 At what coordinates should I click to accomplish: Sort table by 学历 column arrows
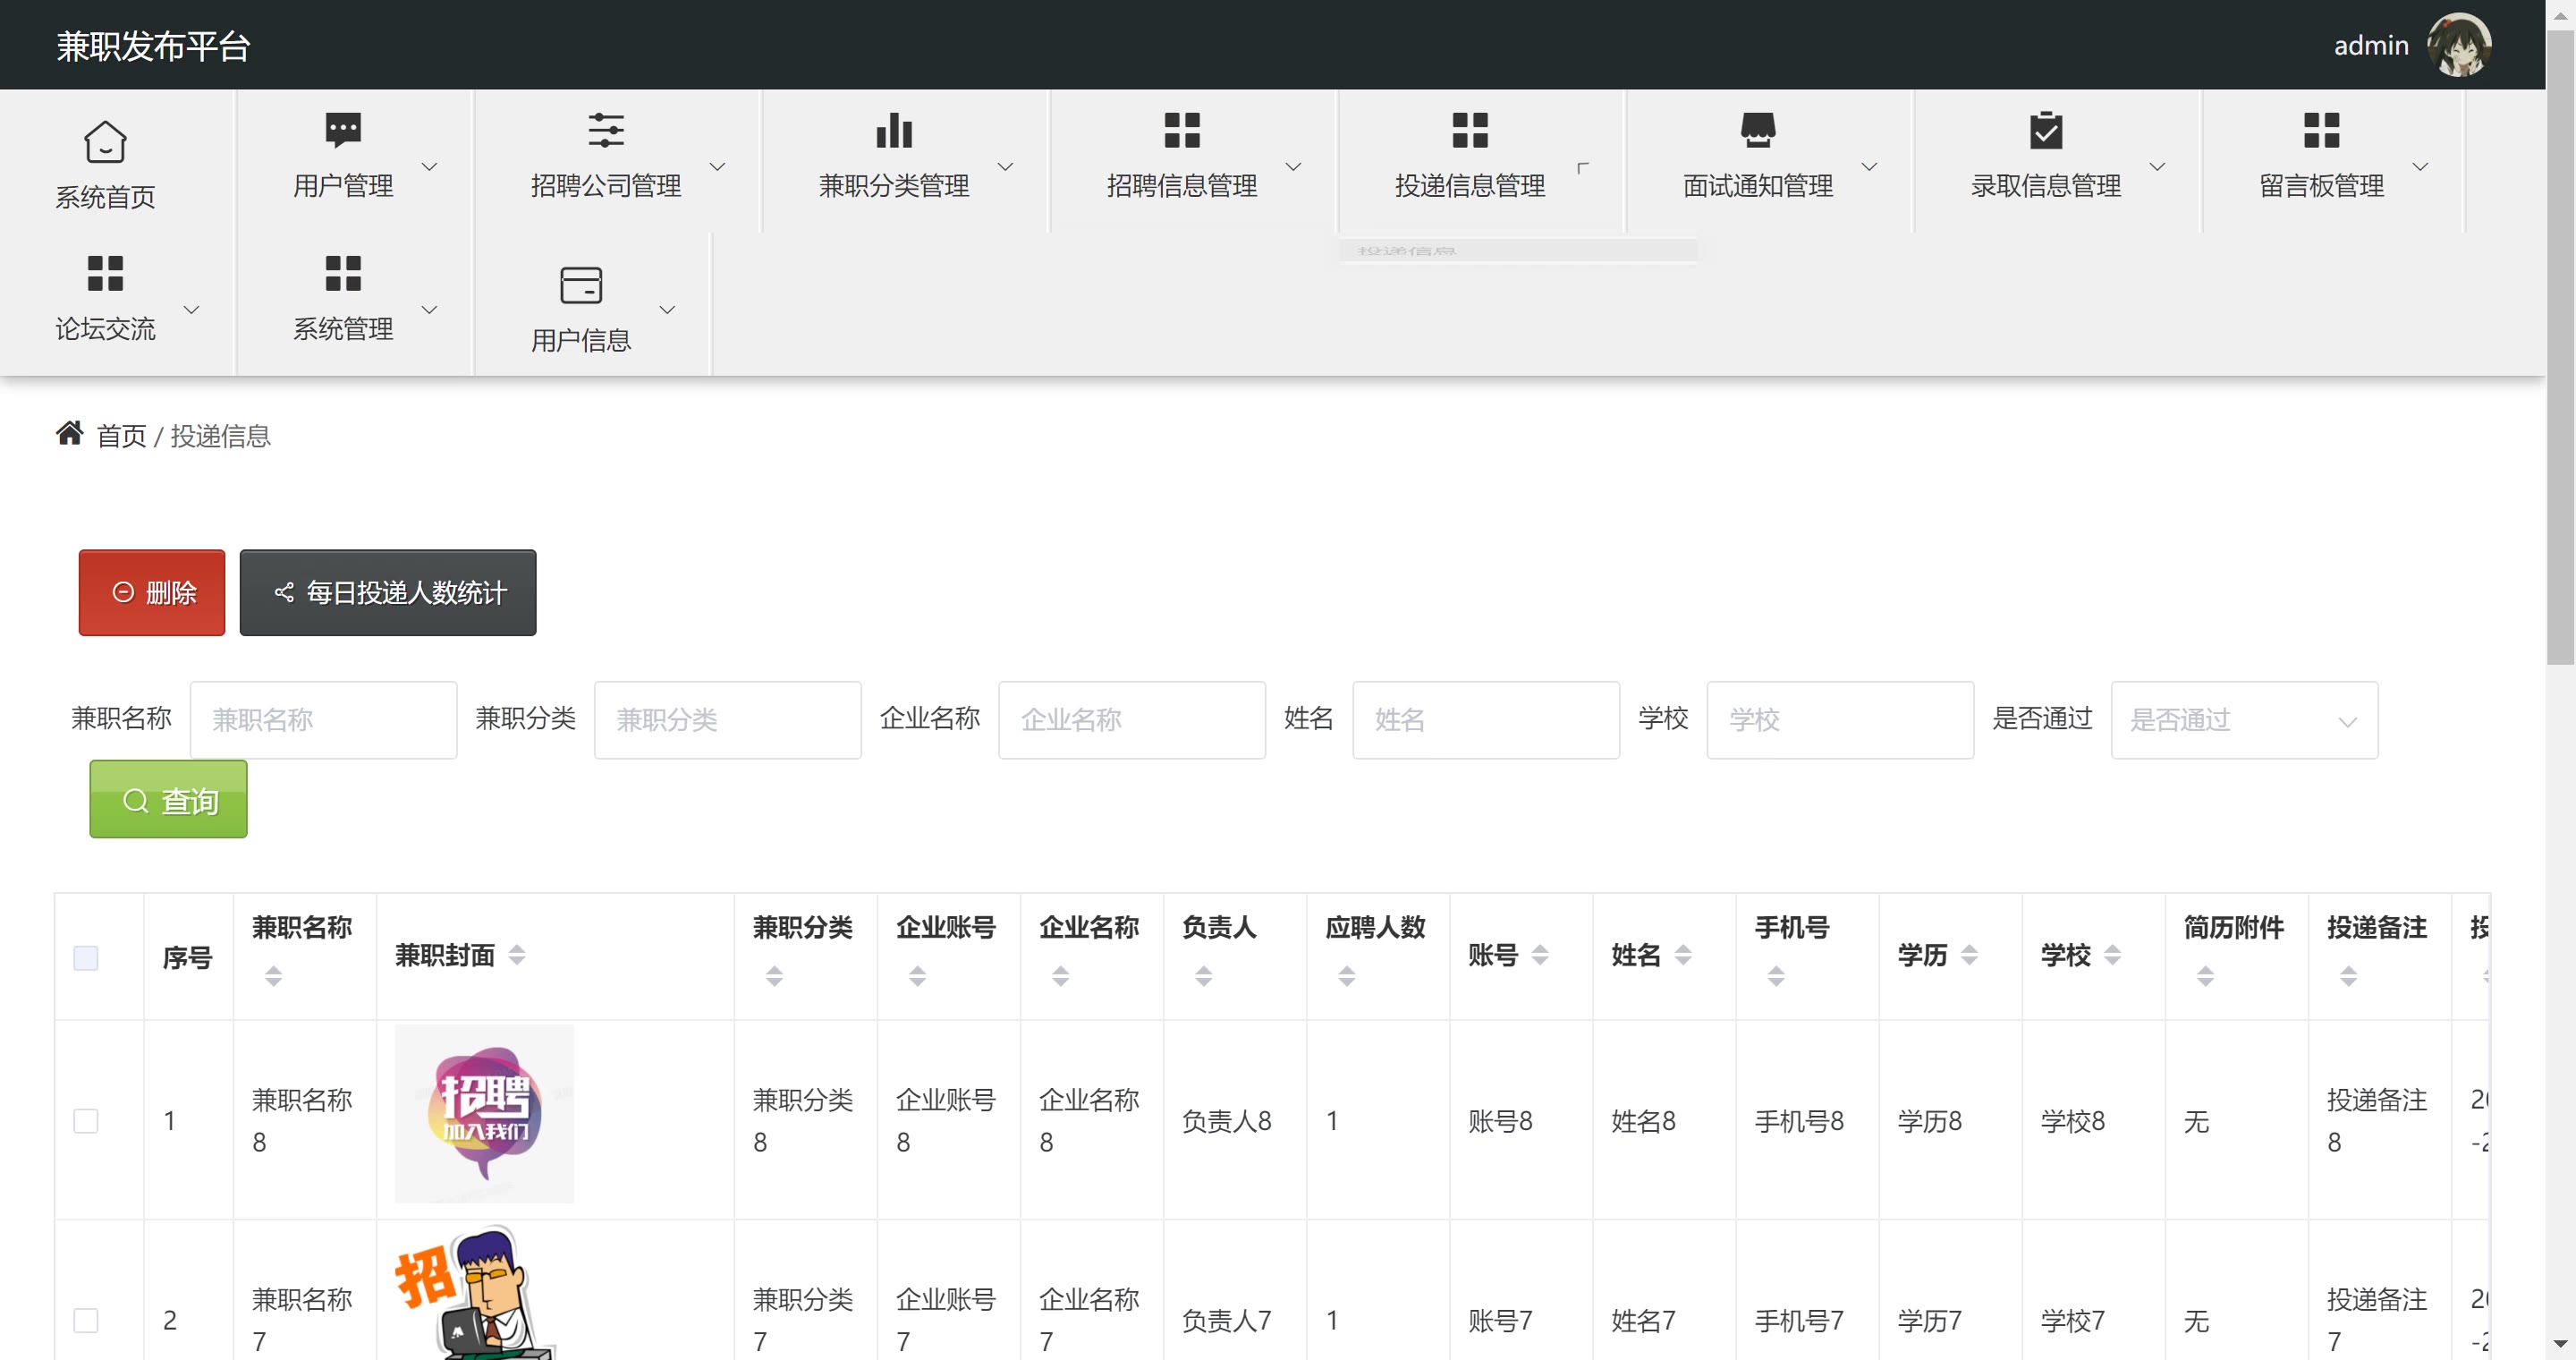[x=1969, y=955]
